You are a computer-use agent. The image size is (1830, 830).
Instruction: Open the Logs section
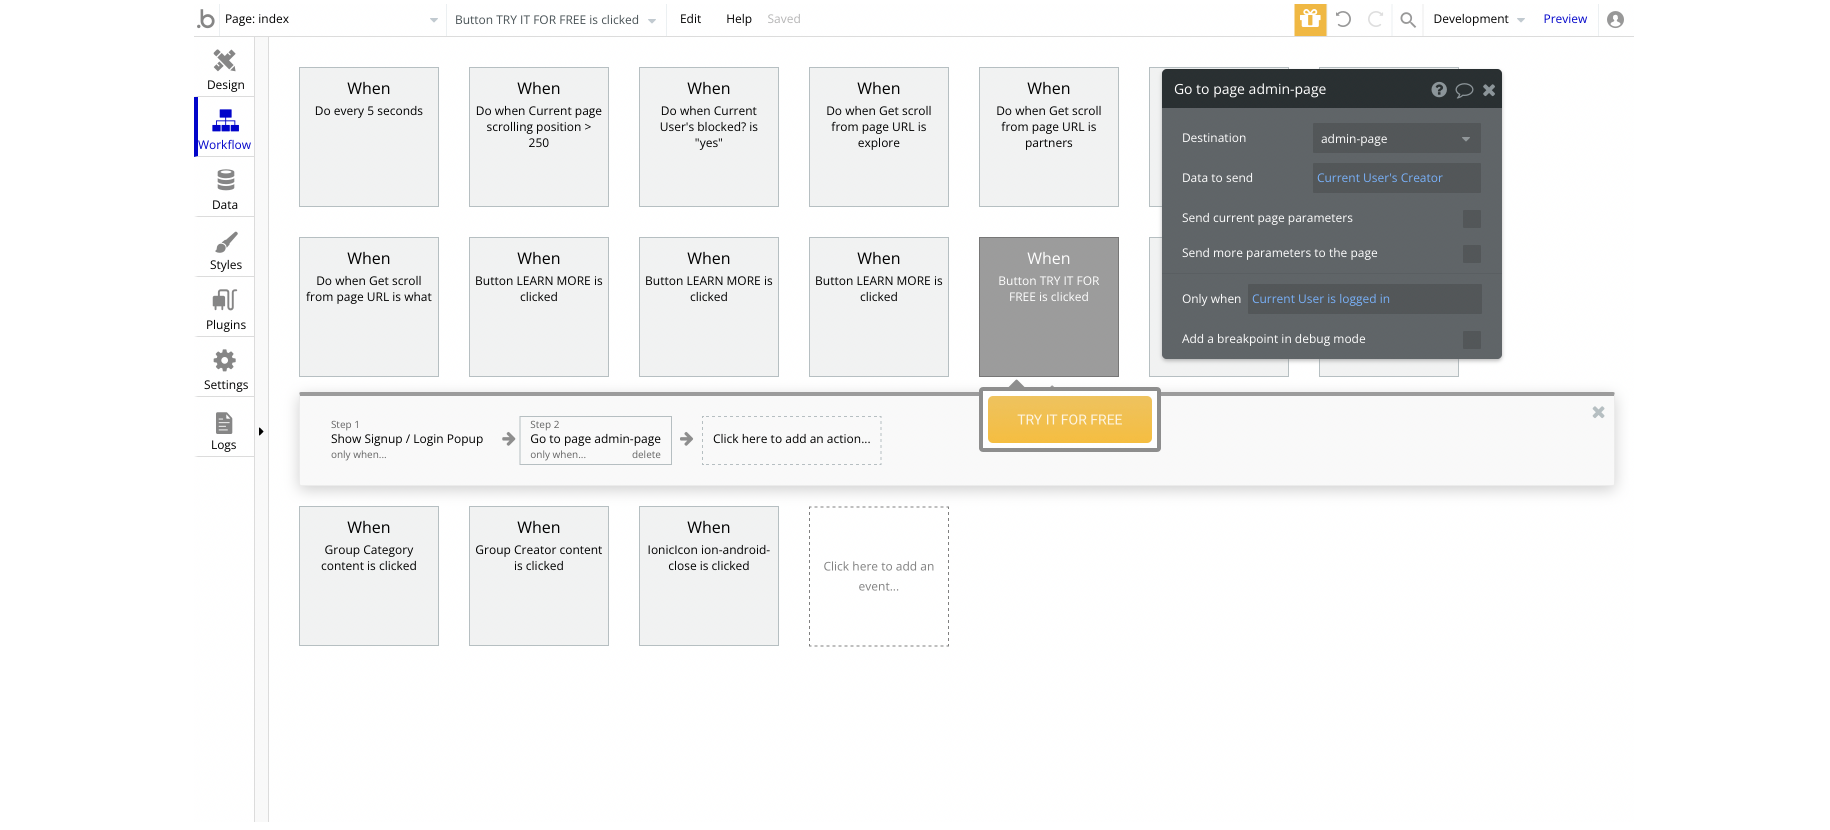click(x=224, y=431)
